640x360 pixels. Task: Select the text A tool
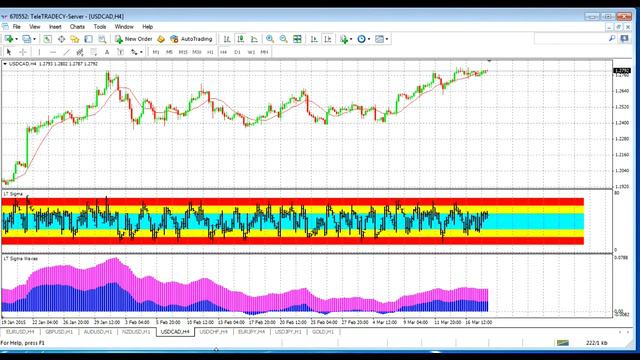click(107, 52)
